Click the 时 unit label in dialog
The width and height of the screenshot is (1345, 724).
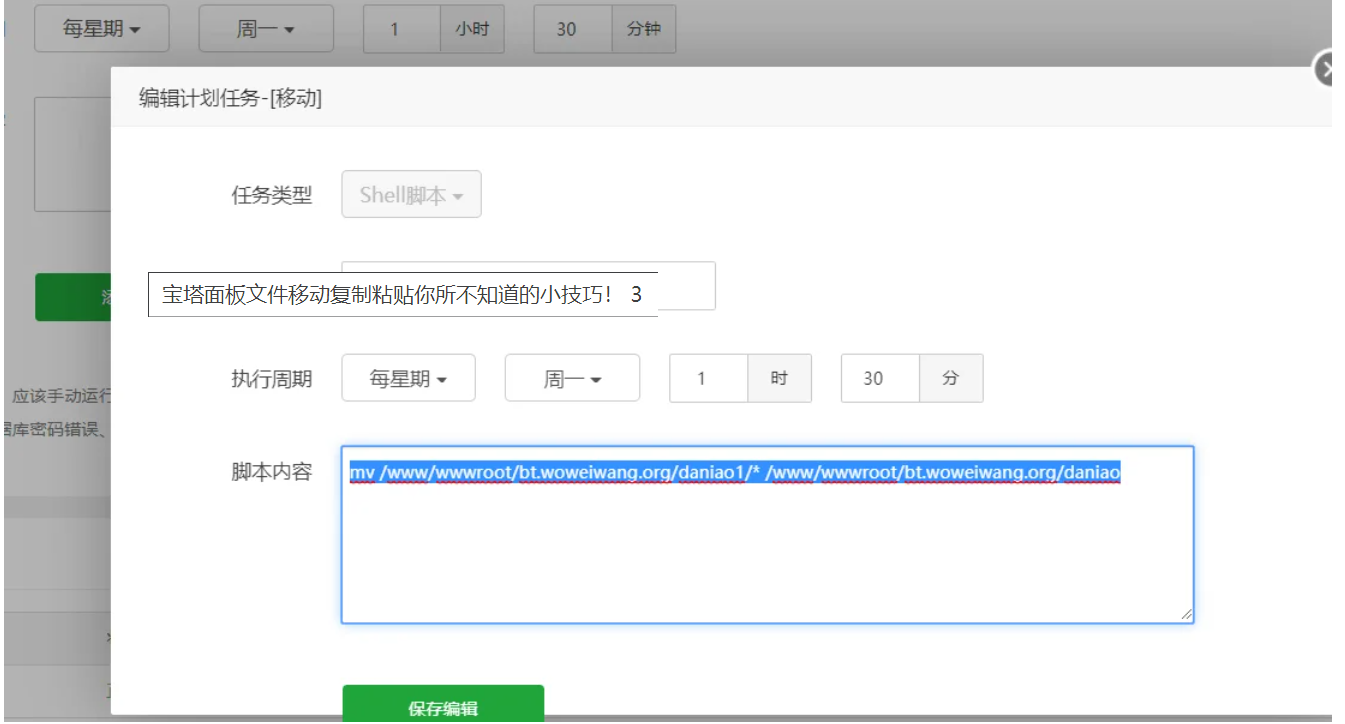(779, 379)
